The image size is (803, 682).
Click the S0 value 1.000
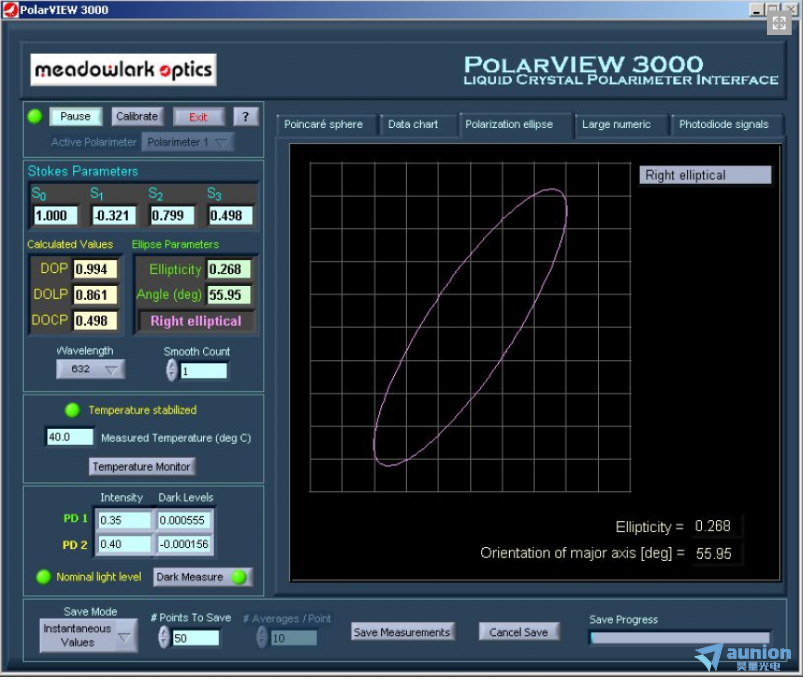[x=55, y=217]
